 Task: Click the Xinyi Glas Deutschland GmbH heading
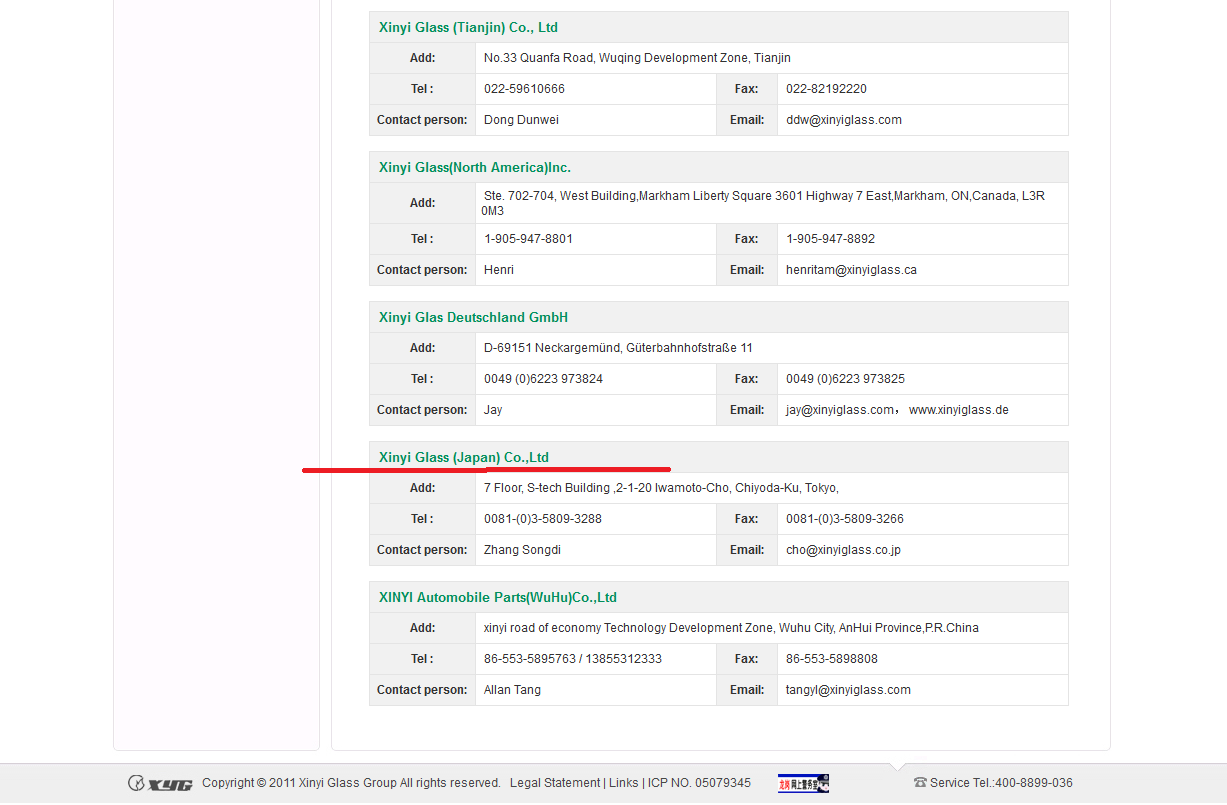pos(473,317)
